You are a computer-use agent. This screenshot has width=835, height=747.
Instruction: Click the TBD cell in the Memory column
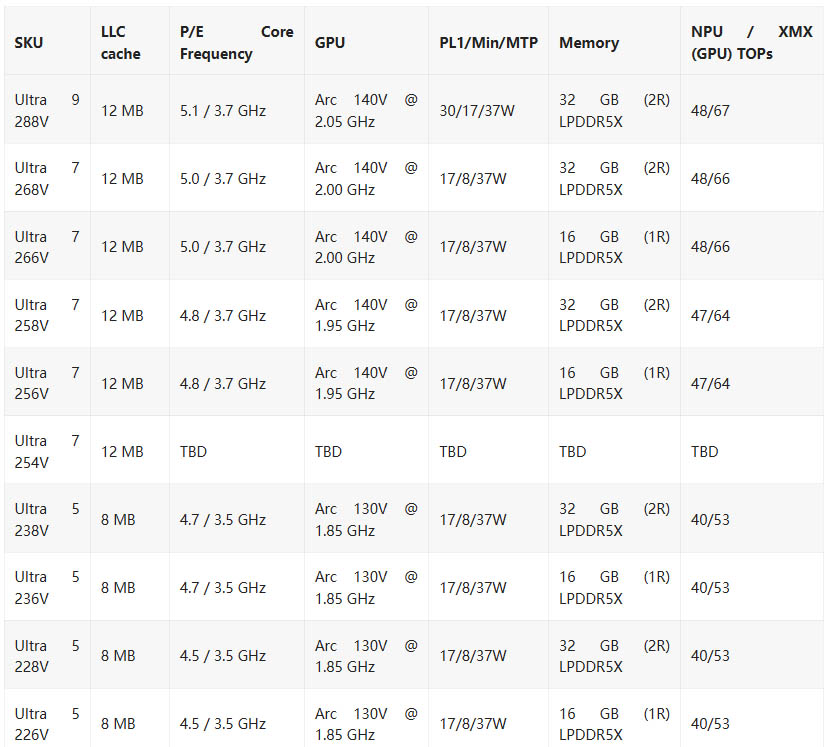tap(573, 452)
